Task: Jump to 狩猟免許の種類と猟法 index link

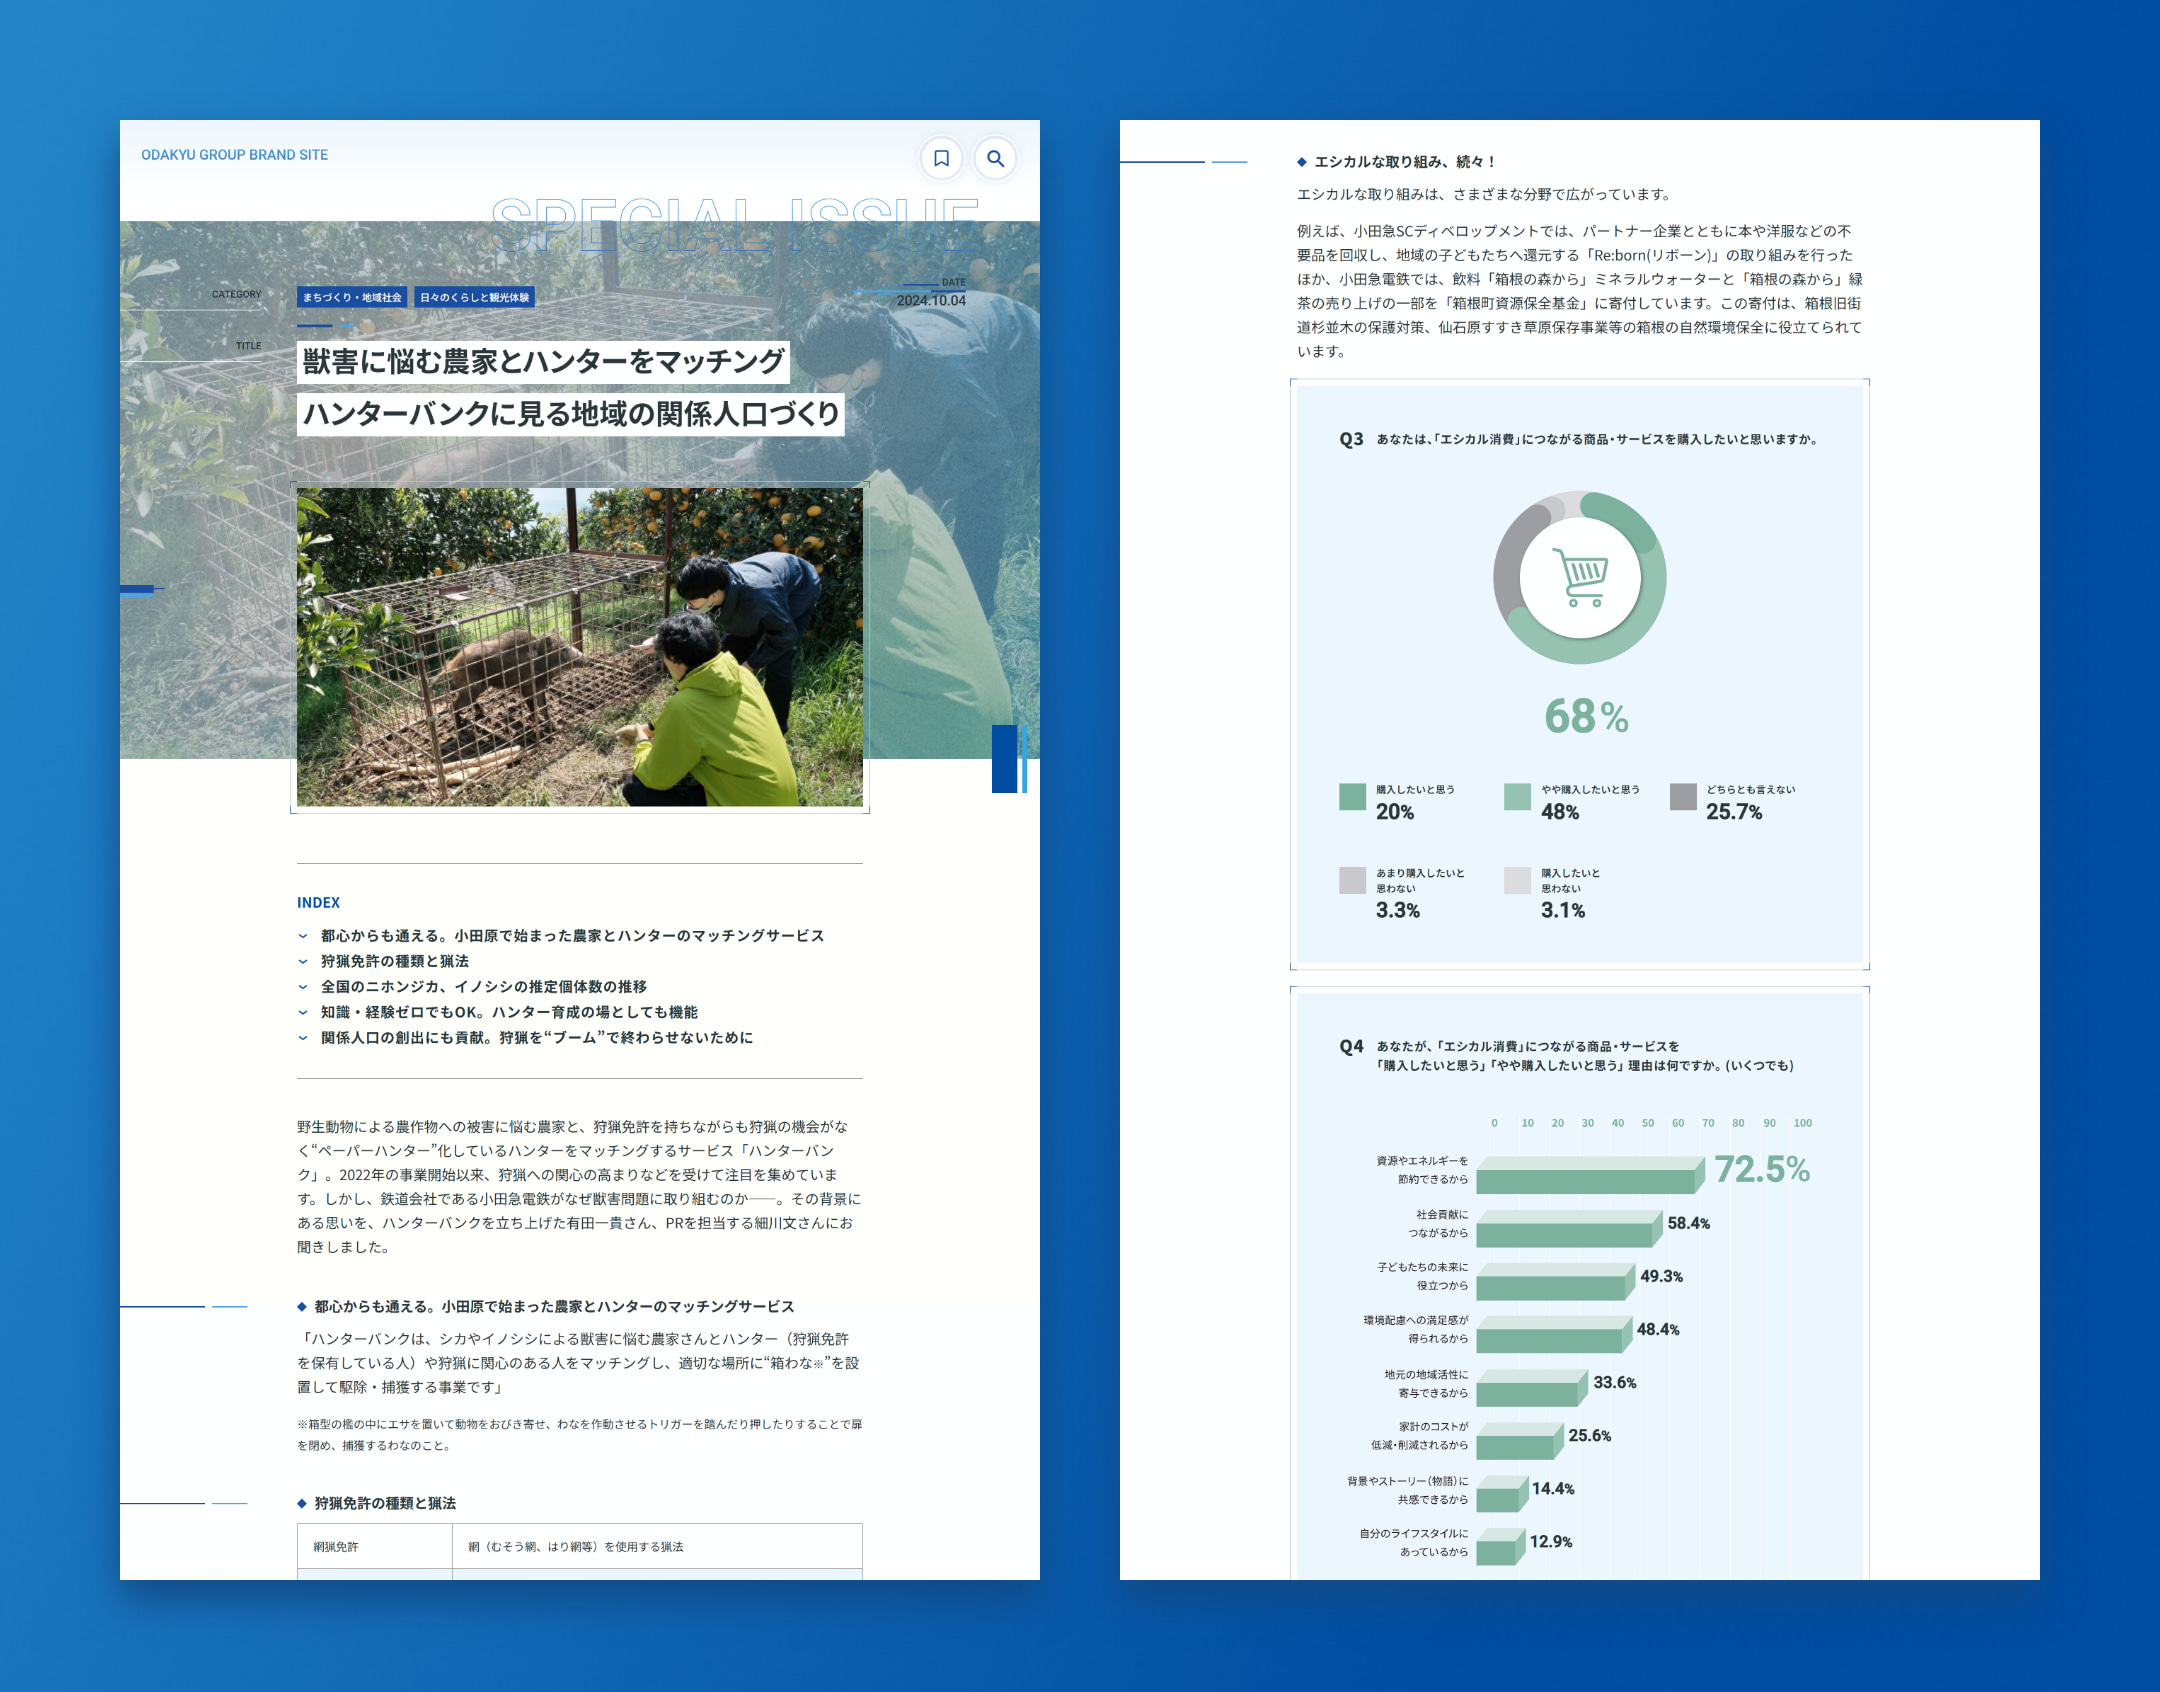Action: 394,962
